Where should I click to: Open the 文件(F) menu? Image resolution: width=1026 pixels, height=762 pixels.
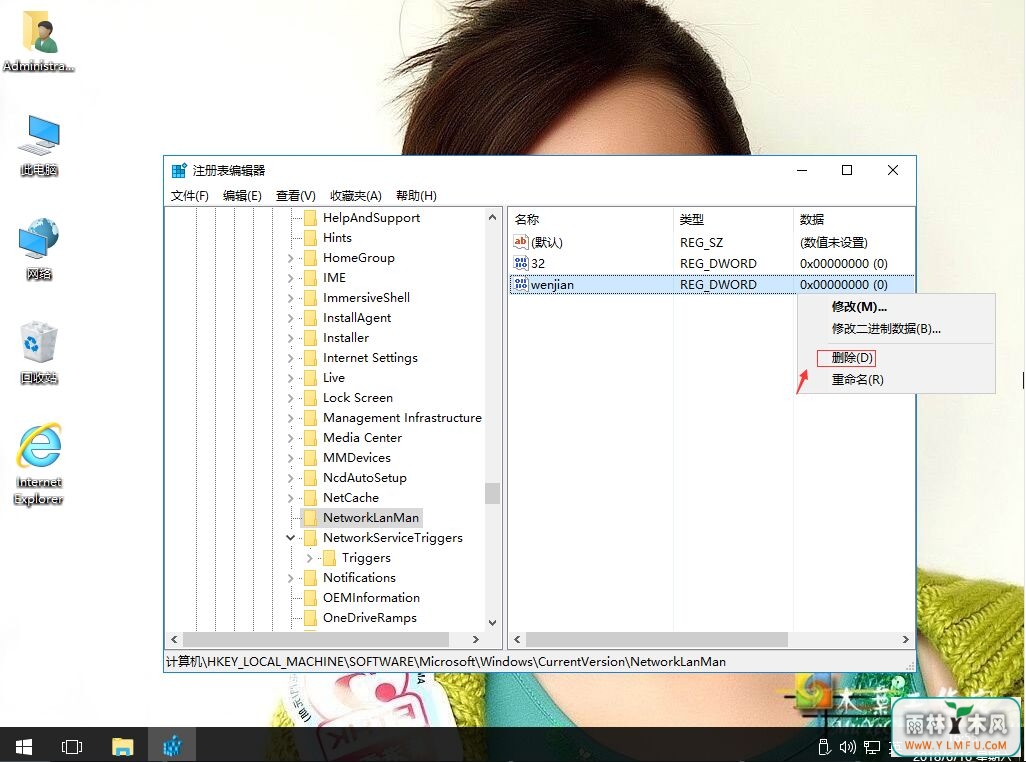190,196
